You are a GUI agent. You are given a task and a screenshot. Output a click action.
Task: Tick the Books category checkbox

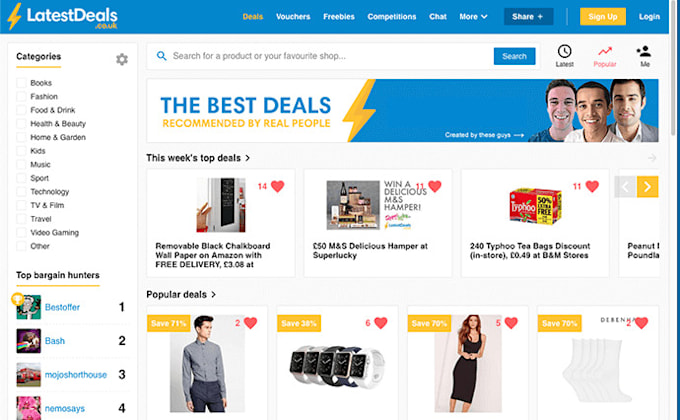pyautogui.click(x=21, y=83)
